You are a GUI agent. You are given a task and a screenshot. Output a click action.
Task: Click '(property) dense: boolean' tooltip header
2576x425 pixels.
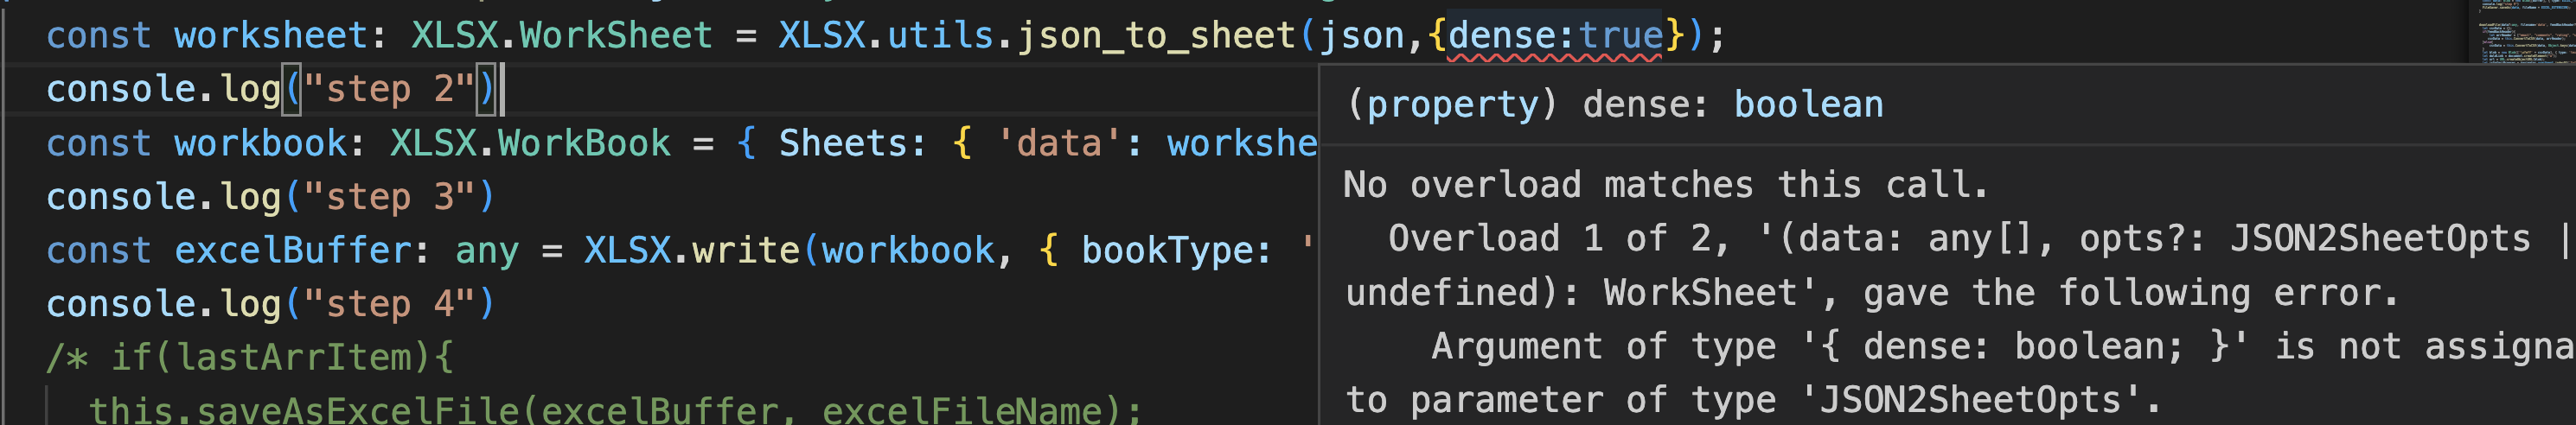pos(1615,104)
